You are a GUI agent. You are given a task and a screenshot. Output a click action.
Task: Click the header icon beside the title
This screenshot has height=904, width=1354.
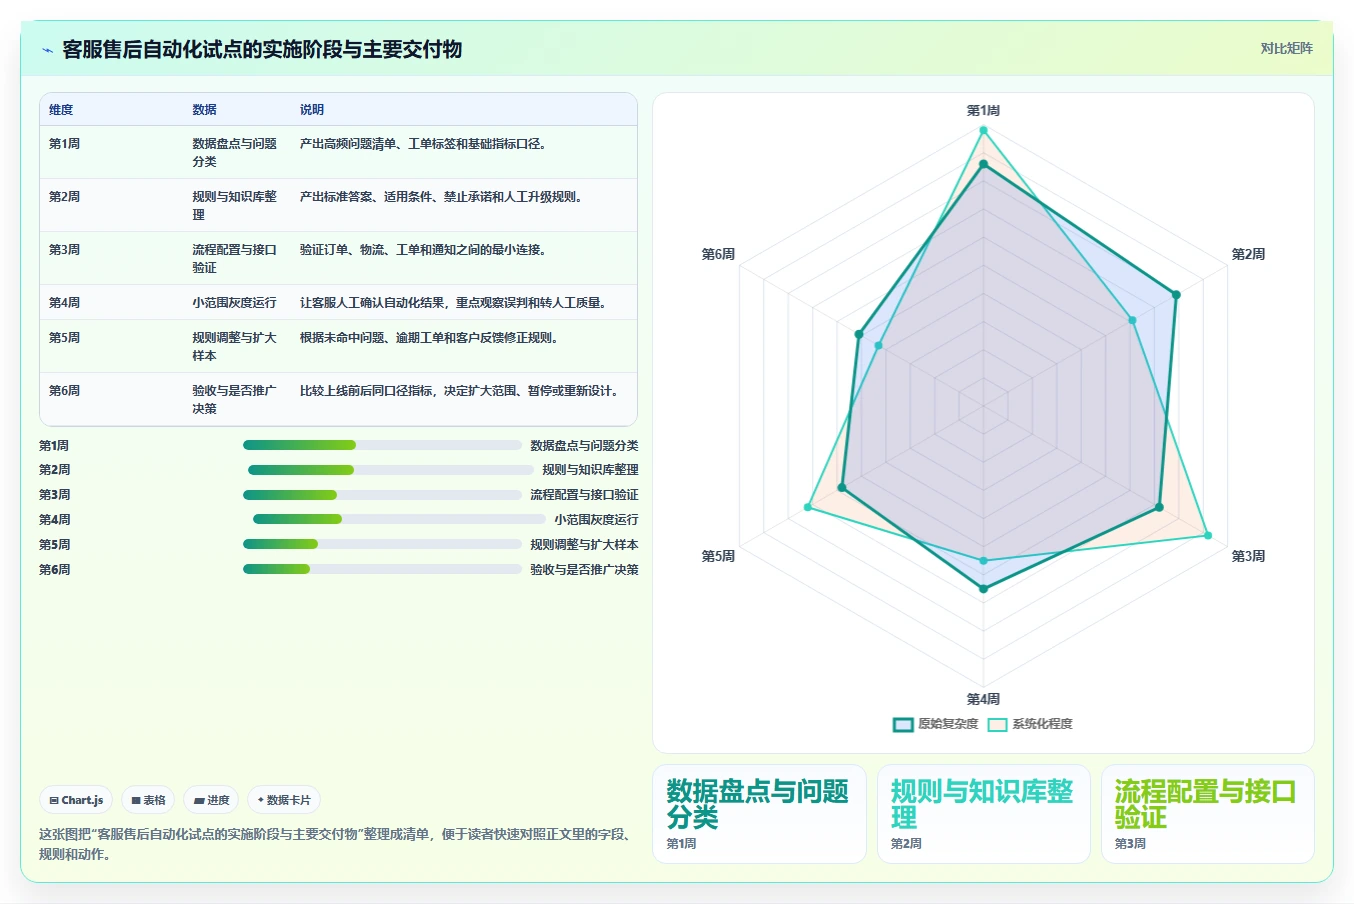47,50
